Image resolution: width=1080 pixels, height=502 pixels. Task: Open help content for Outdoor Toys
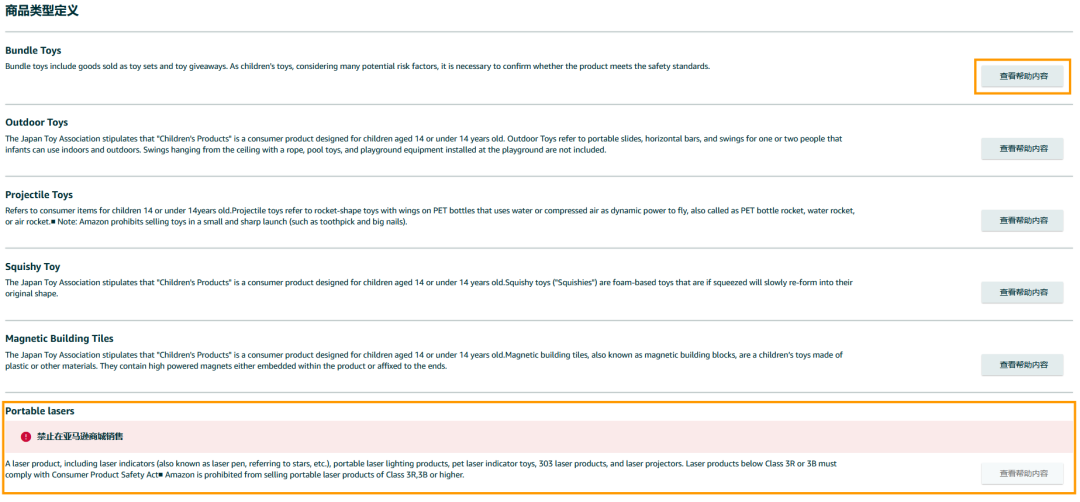click(1022, 149)
